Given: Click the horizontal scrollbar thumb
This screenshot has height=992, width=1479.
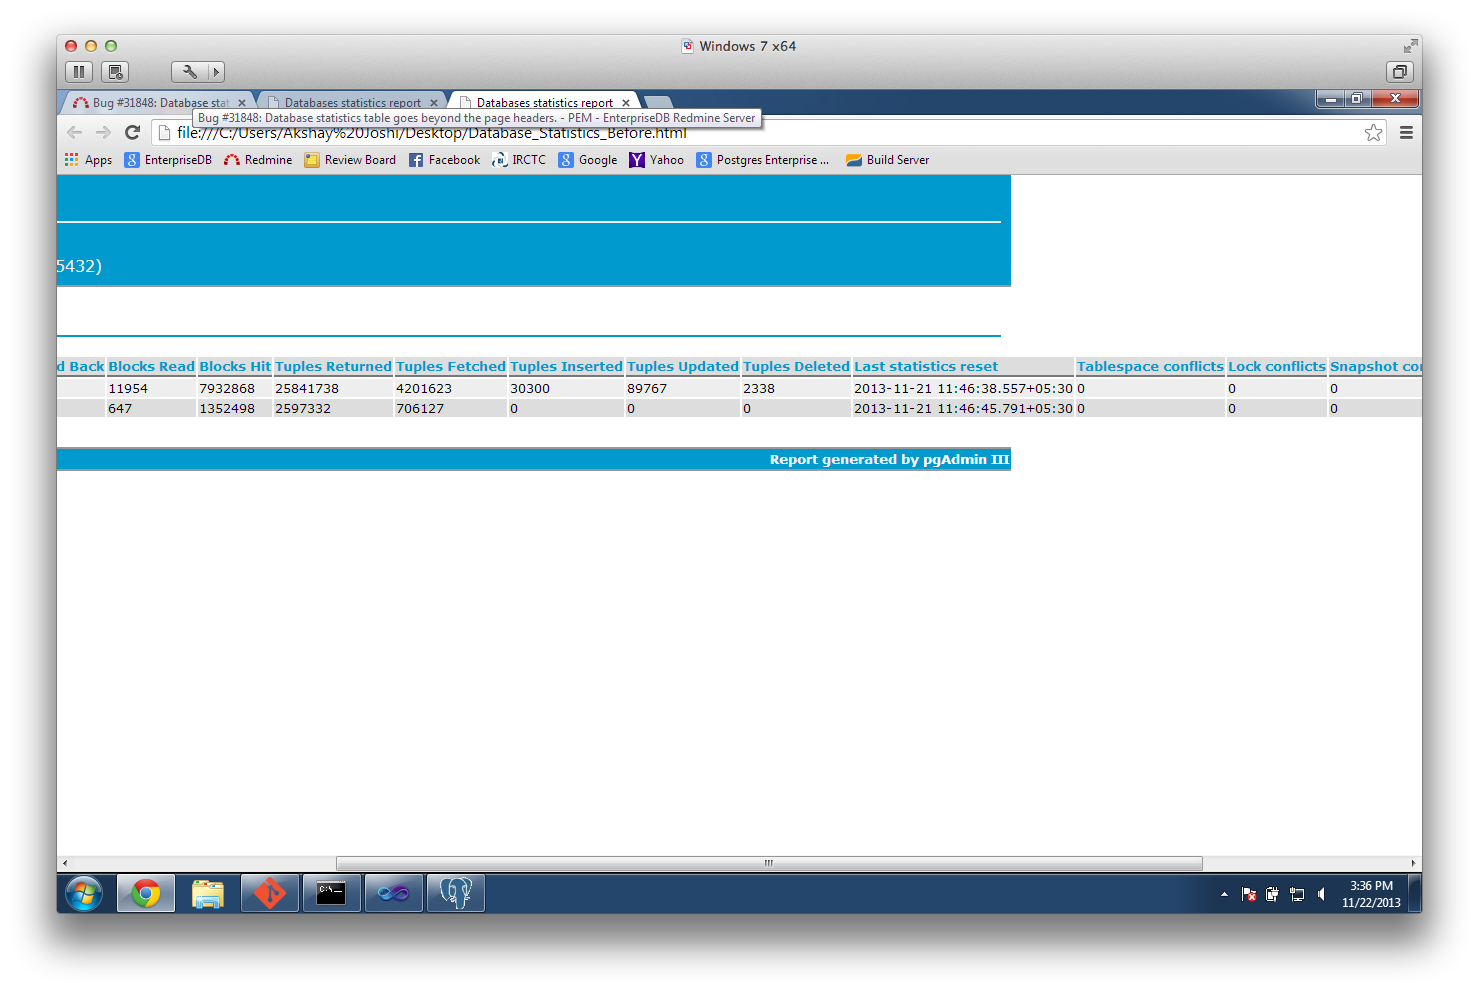Looking at the screenshot, I should 768,863.
